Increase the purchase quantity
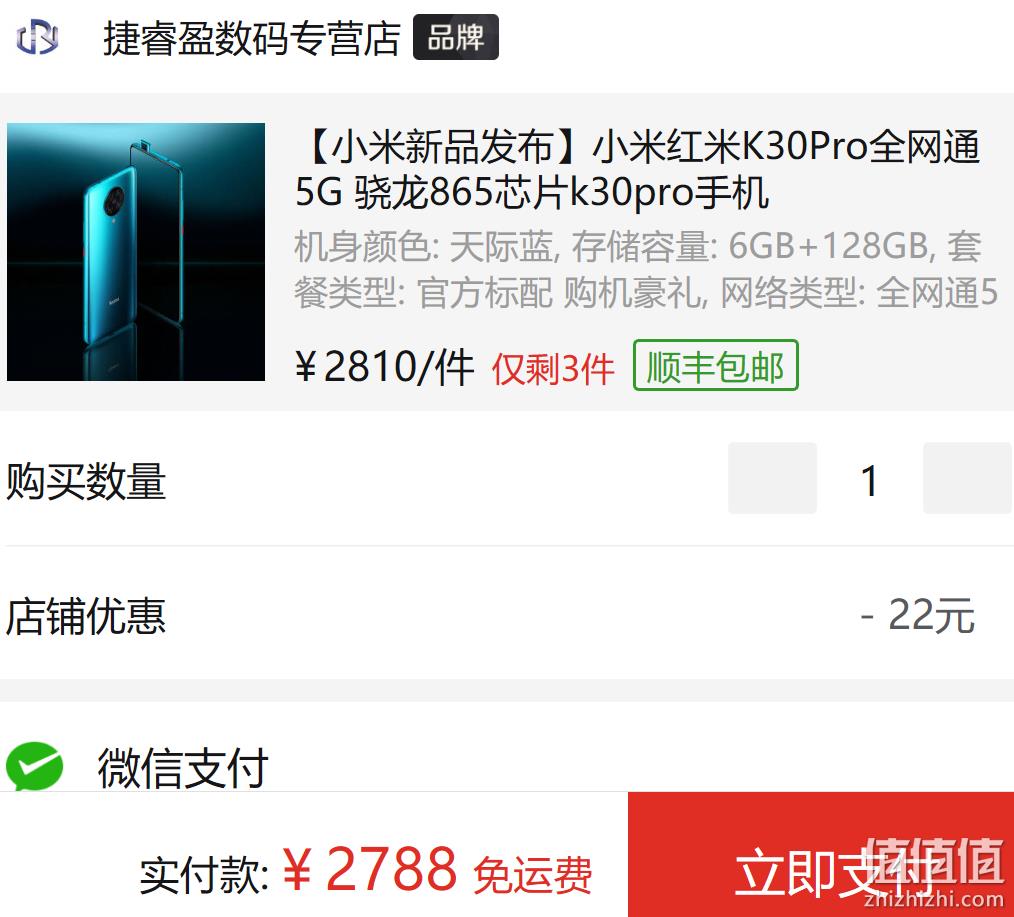 (967, 478)
